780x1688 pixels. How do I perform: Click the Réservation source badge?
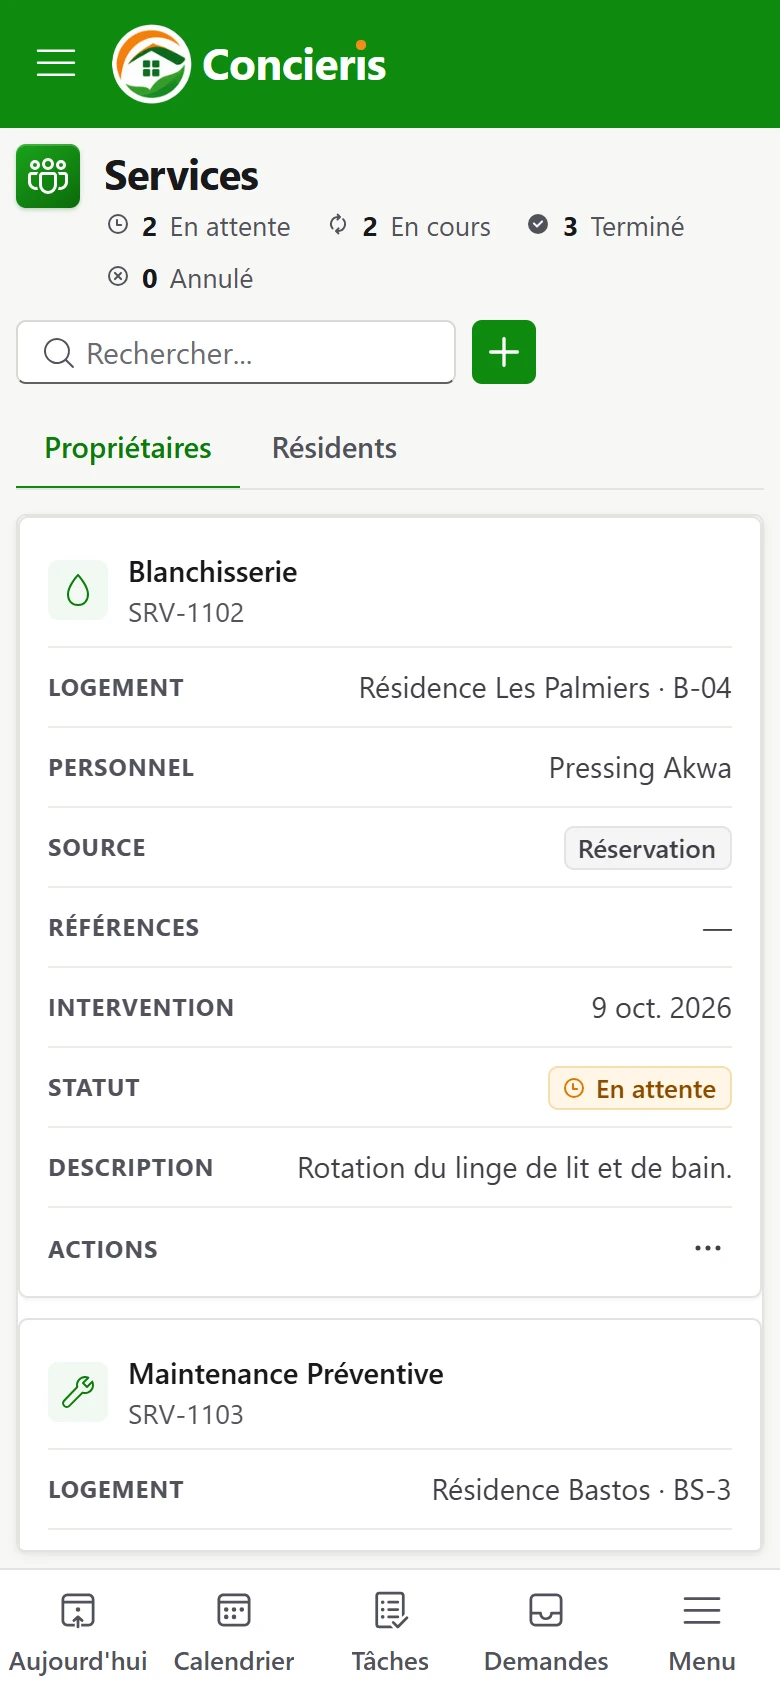pos(648,848)
